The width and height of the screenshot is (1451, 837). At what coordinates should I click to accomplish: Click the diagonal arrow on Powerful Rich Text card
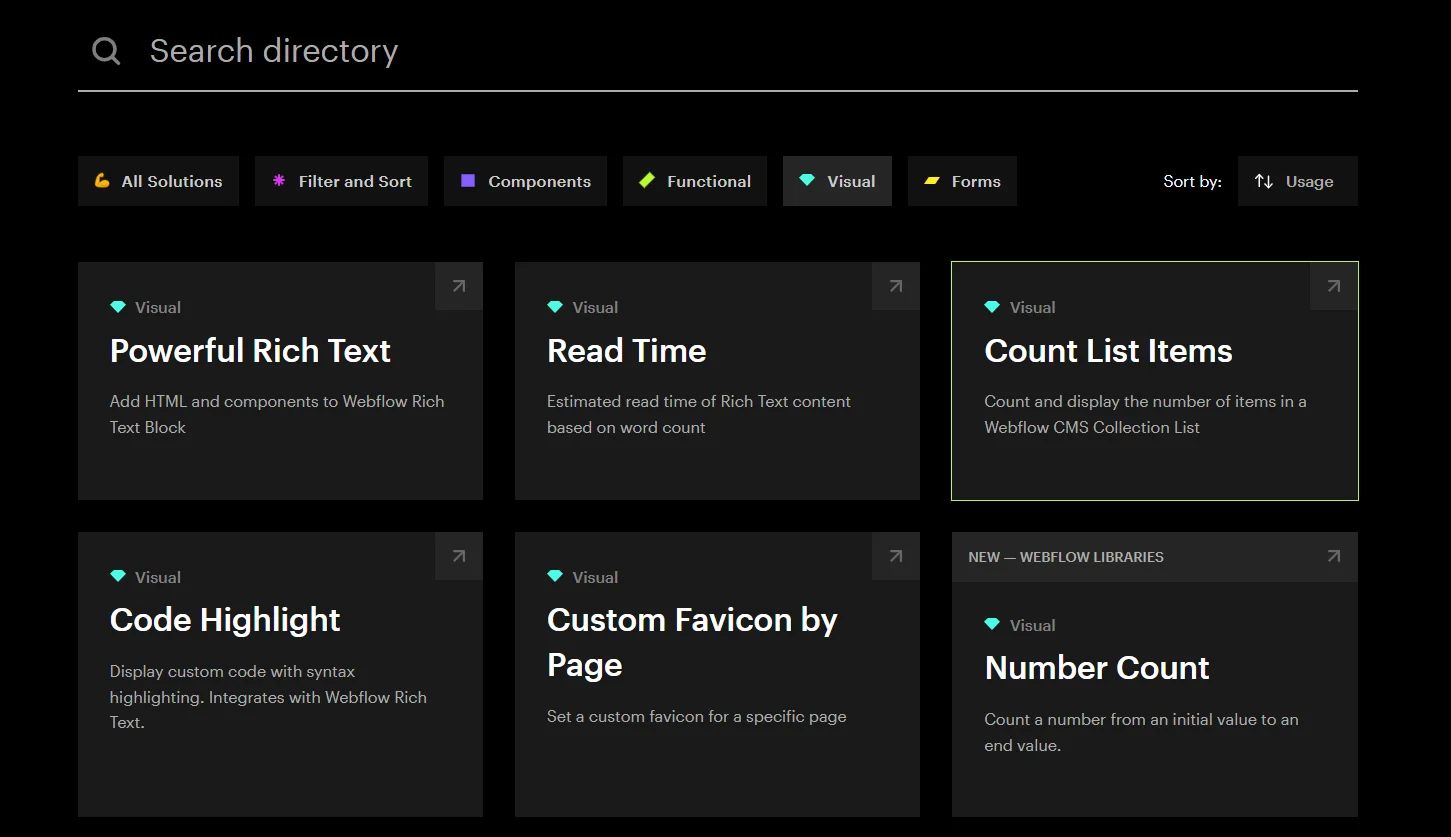[458, 286]
